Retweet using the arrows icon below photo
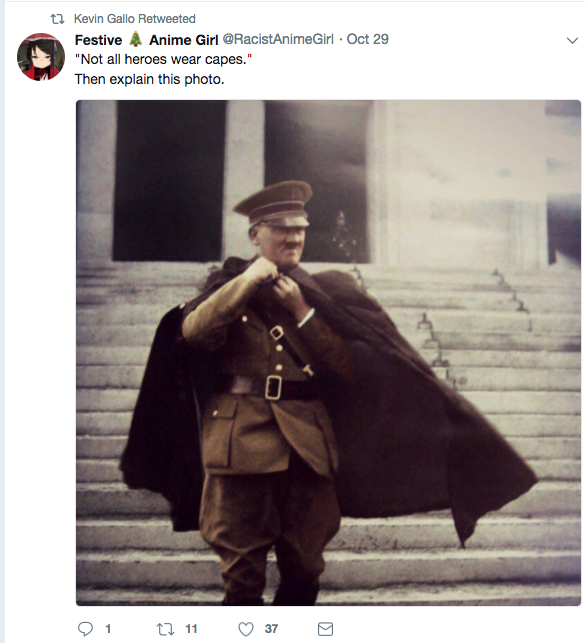The image size is (585, 643). tap(165, 629)
